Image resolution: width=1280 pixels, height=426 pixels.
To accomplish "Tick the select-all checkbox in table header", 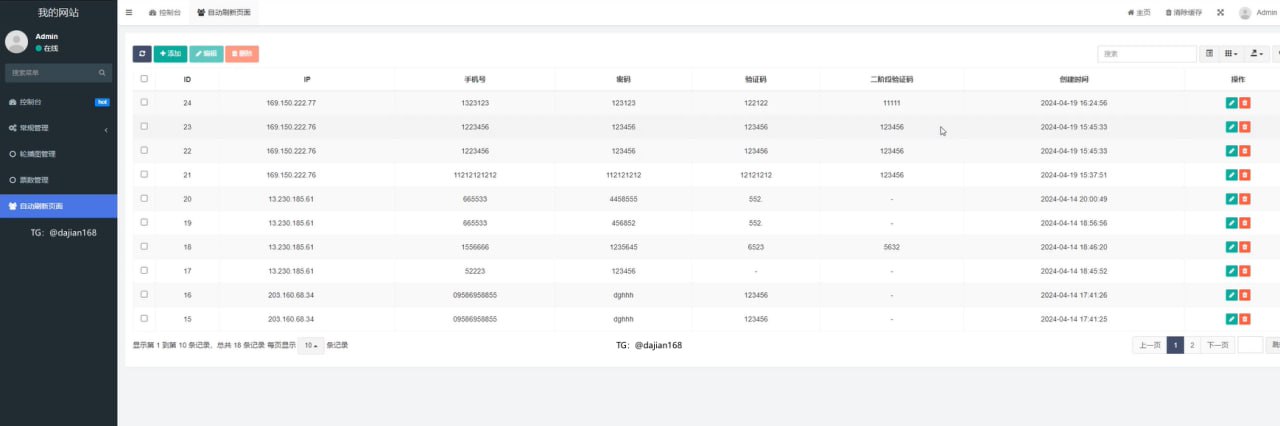I will 144,79.
